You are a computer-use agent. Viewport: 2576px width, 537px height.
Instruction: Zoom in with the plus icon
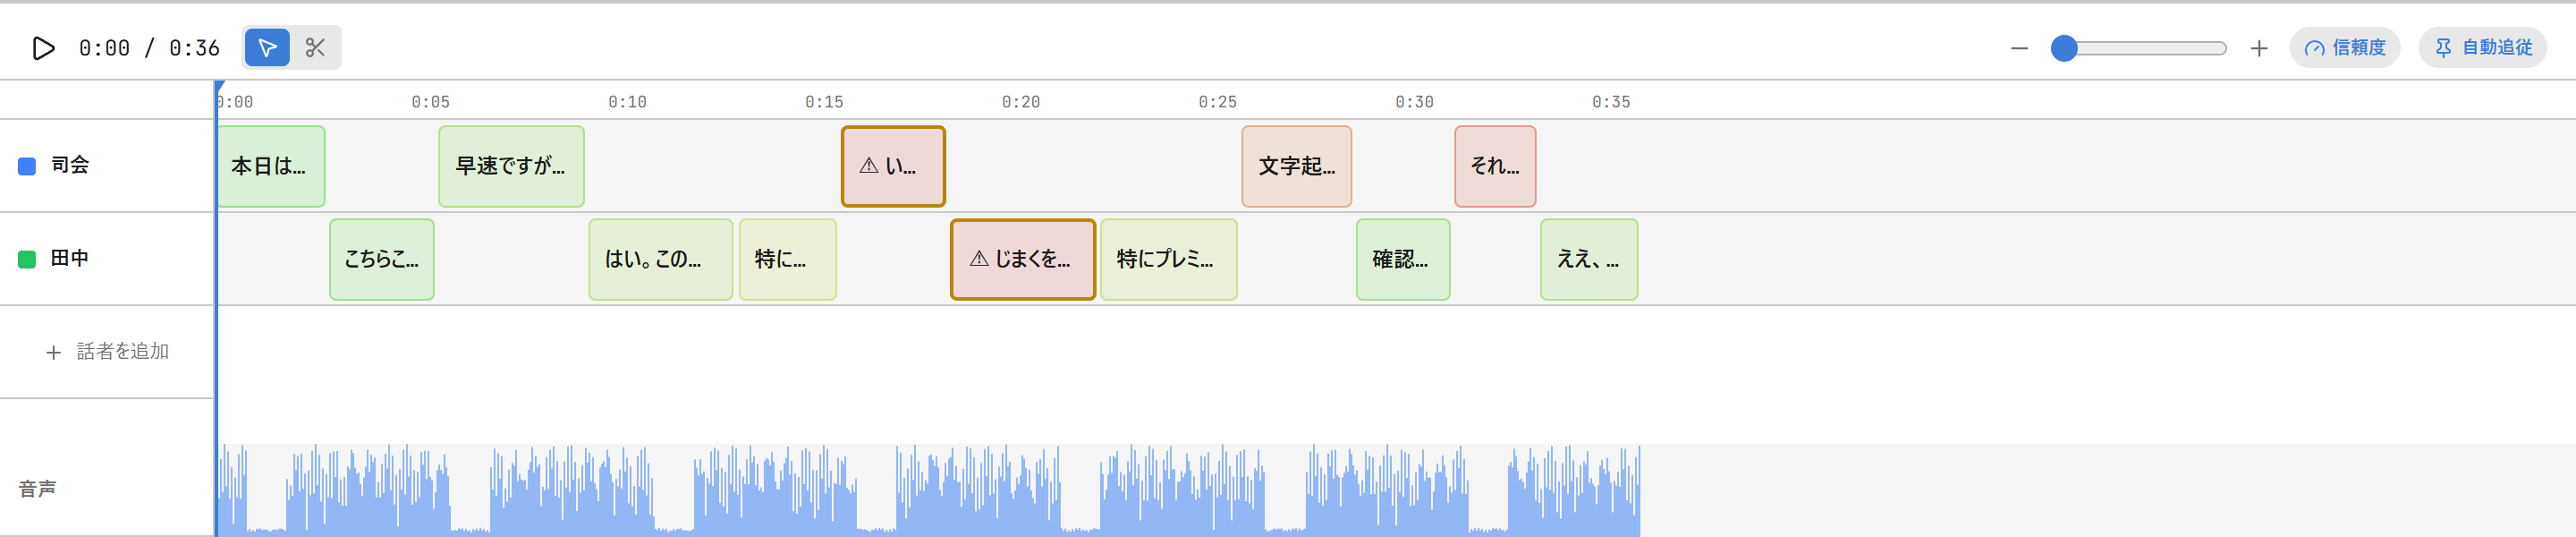tap(2259, 48)
